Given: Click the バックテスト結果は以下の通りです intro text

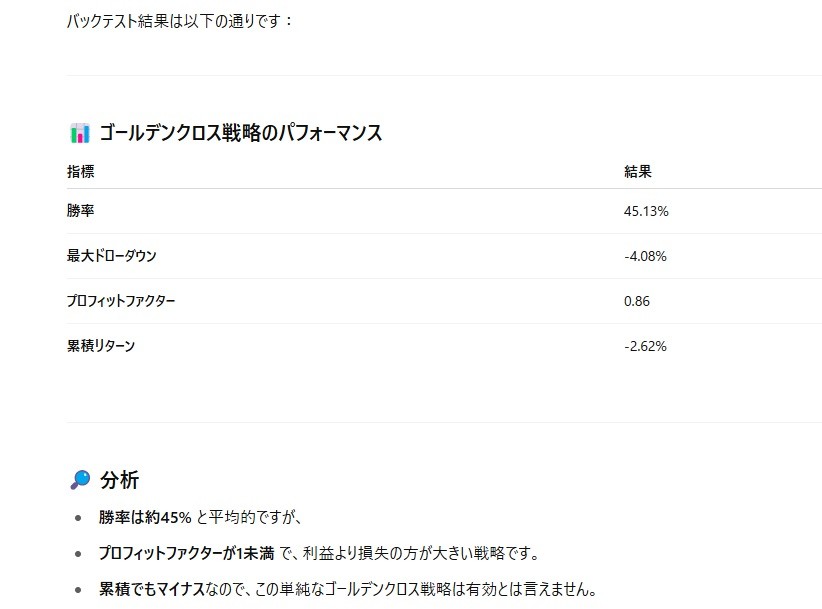Looking at the screenshot, I should click(x=176, y=21).
